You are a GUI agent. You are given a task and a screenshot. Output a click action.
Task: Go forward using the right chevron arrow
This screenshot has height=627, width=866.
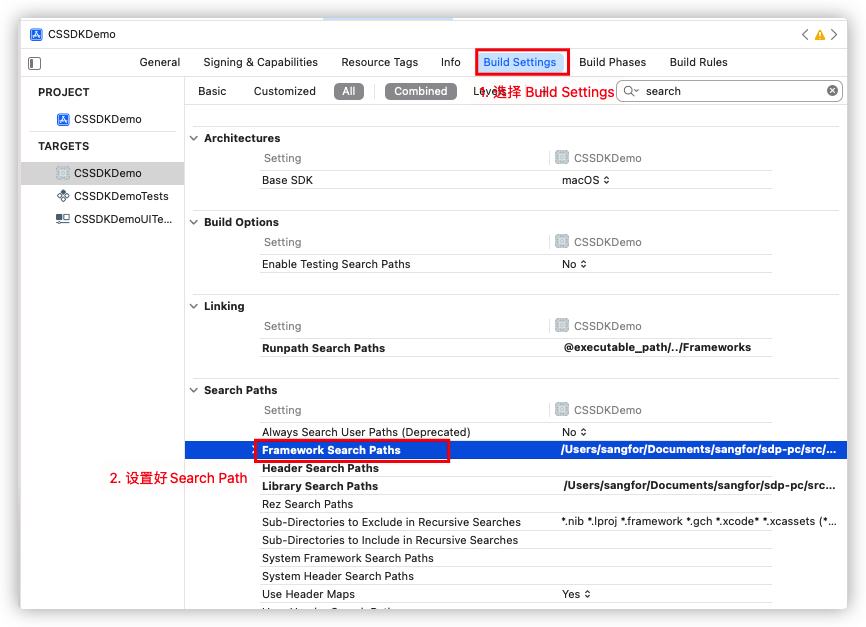pos(835,35)
